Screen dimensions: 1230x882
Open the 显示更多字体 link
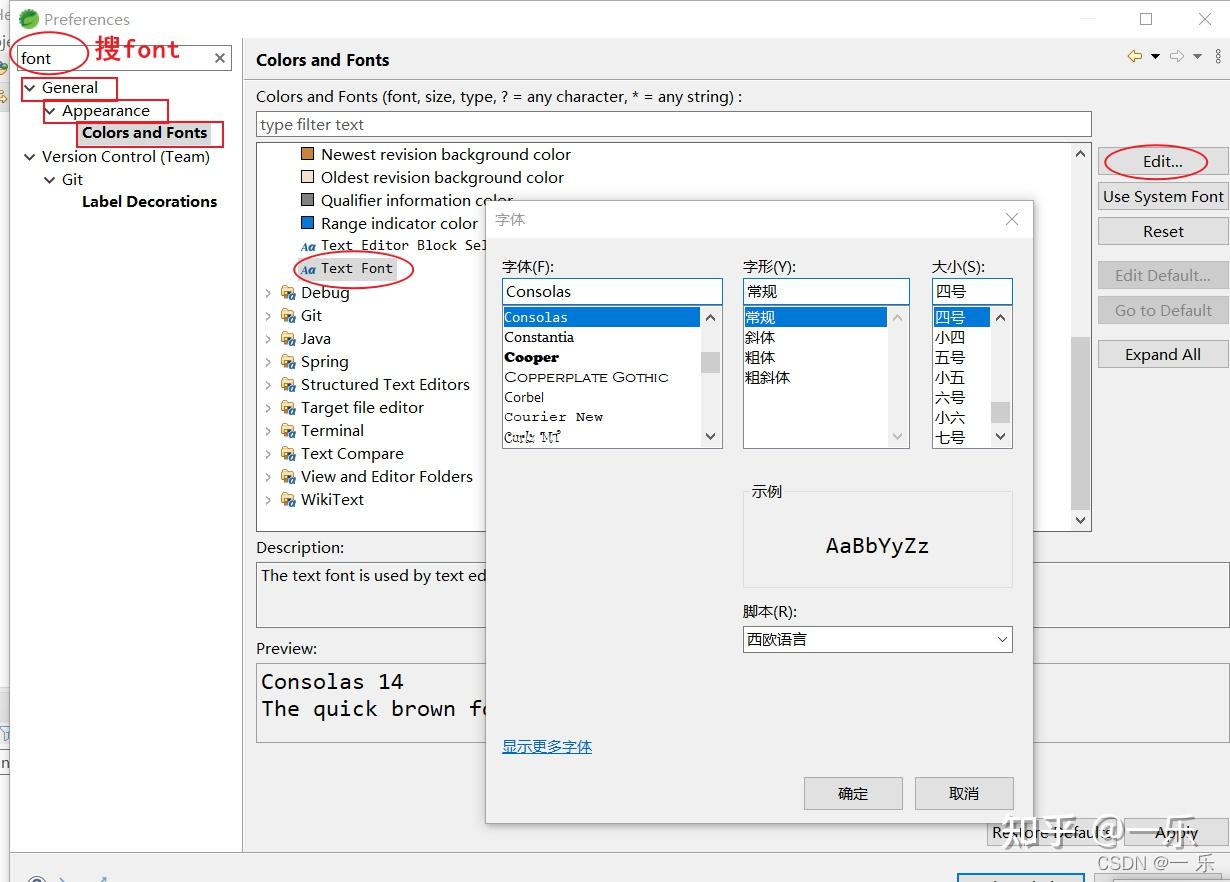(547, 747)
